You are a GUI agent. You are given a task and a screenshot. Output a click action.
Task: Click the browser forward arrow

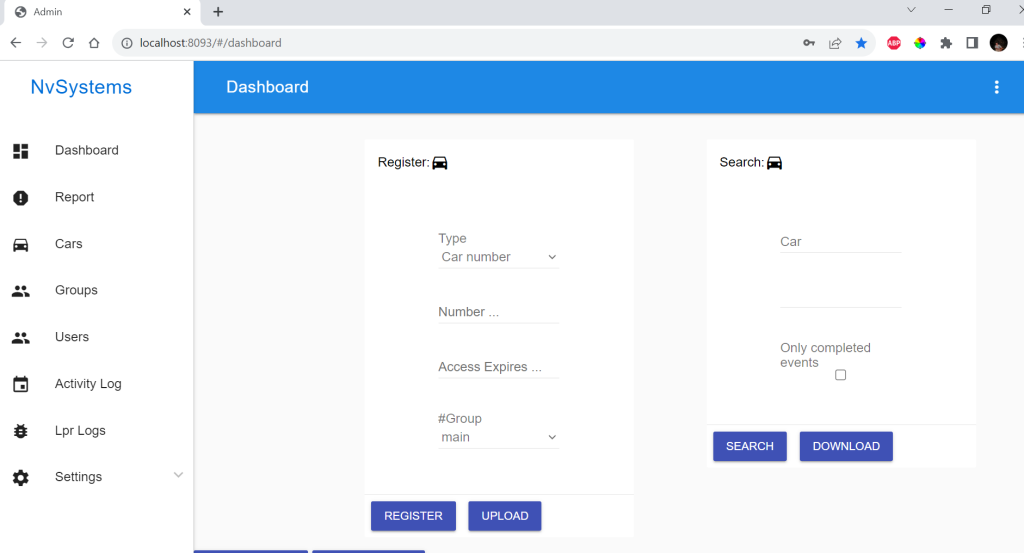(42, 42)
